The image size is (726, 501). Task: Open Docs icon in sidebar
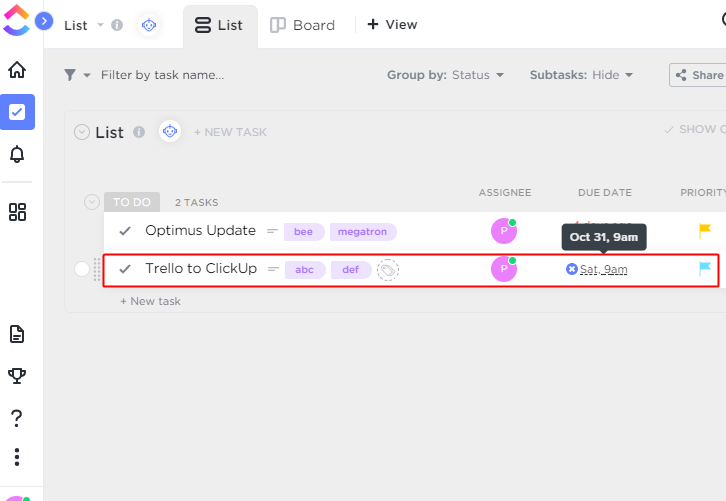(x=17, y=334)
